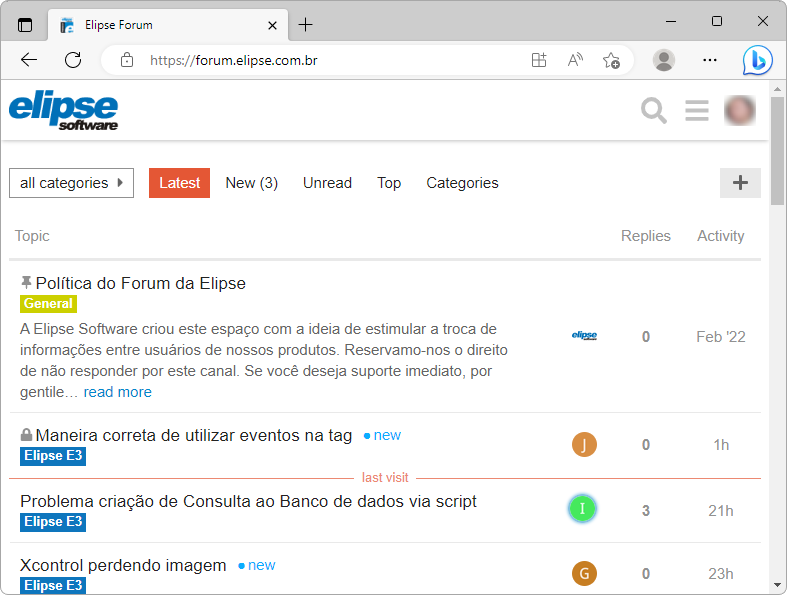Viewport: 787px width, 595px height.
Task: Click the green I user avatar
Action: coord(583,510)
